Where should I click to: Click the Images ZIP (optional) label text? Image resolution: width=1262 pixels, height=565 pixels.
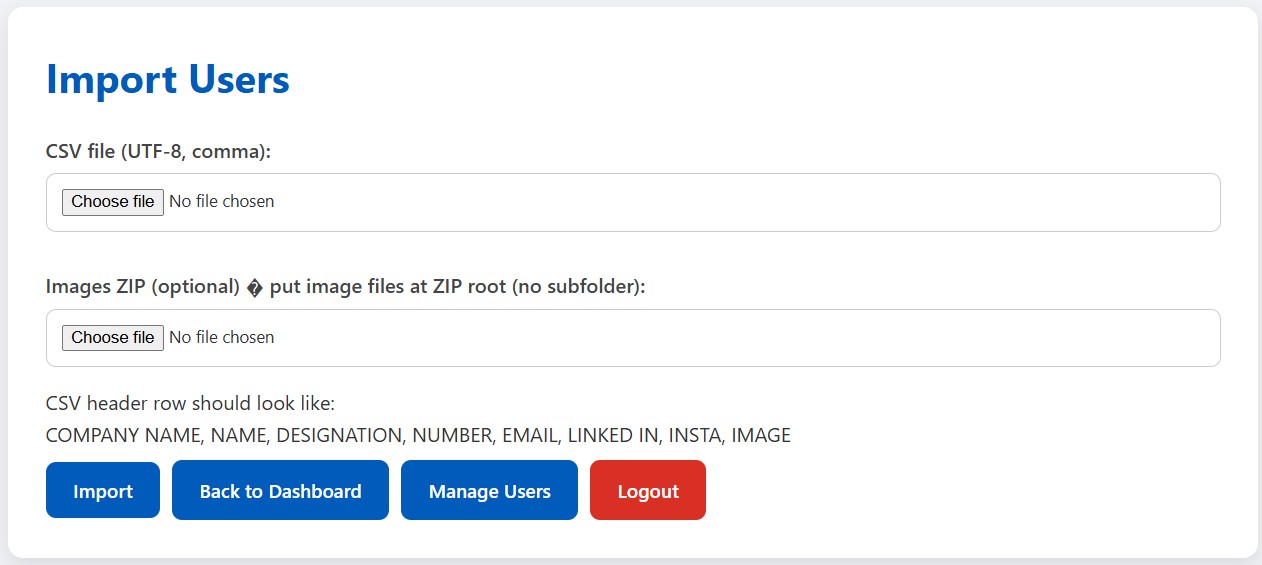346,287
